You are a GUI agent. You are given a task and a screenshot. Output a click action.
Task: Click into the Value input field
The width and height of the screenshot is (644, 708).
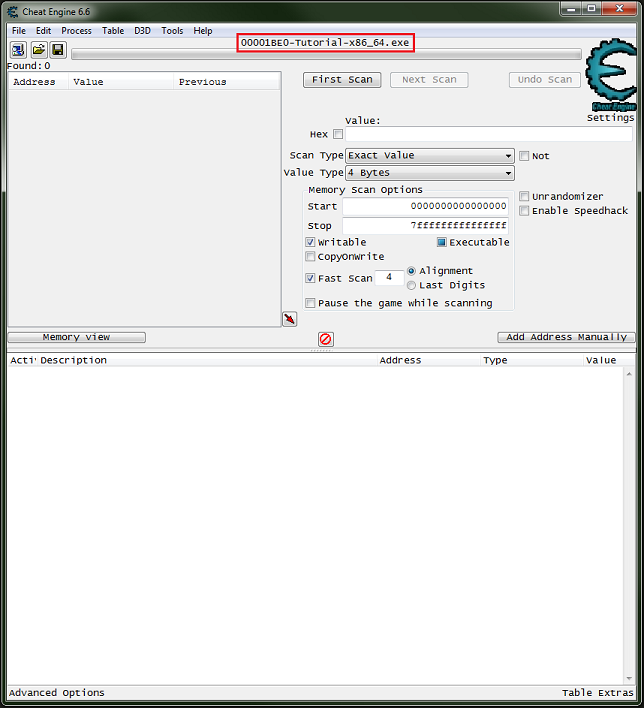[488, 134]
